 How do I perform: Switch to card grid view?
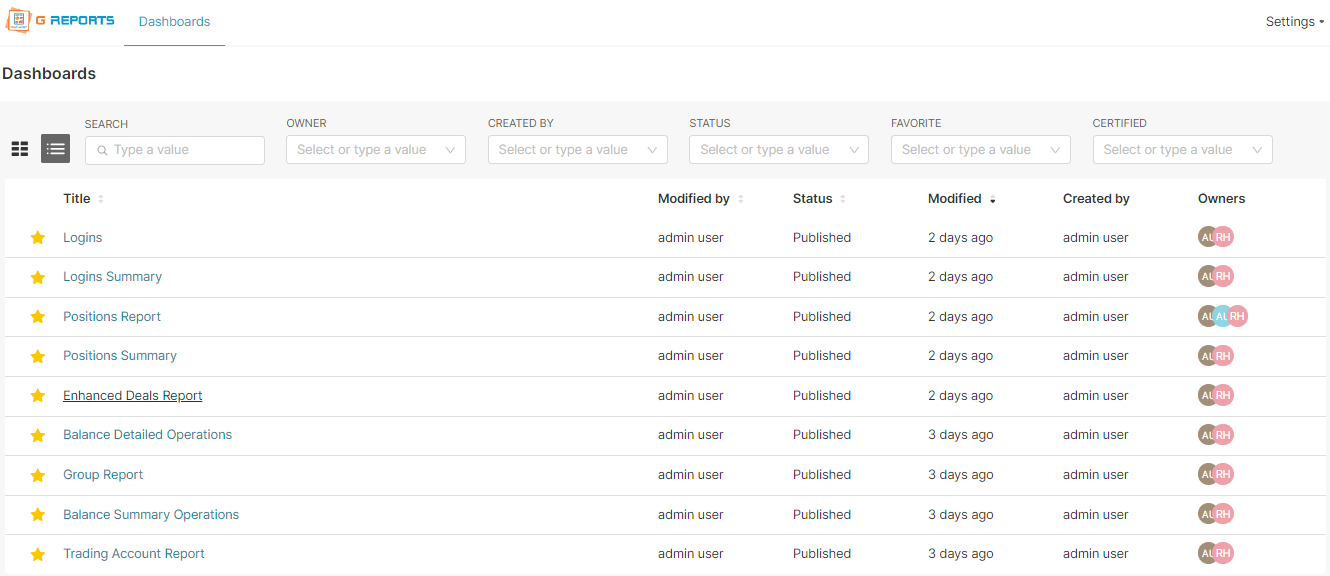click(x=20, y=149)
